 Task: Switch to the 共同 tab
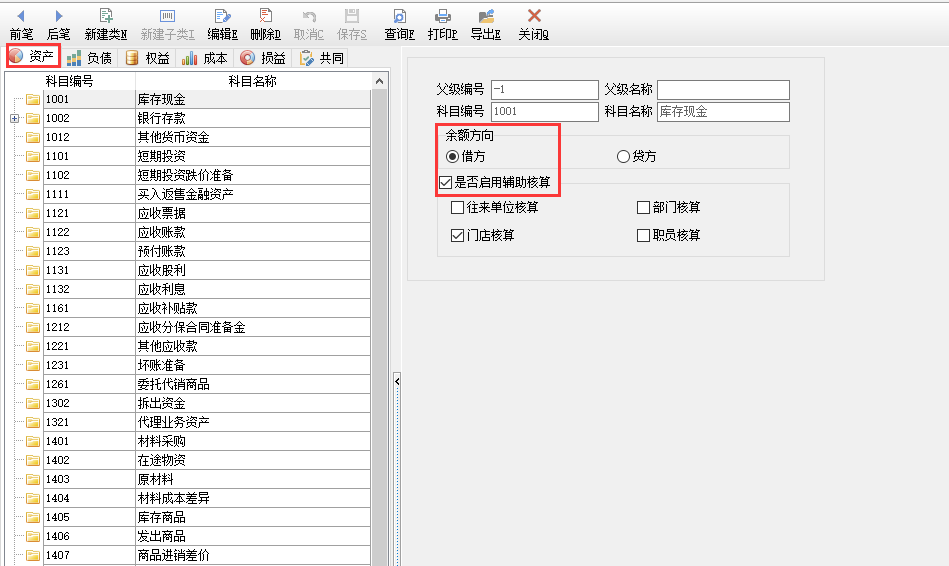pyautogui.click(x=321, y=58)
